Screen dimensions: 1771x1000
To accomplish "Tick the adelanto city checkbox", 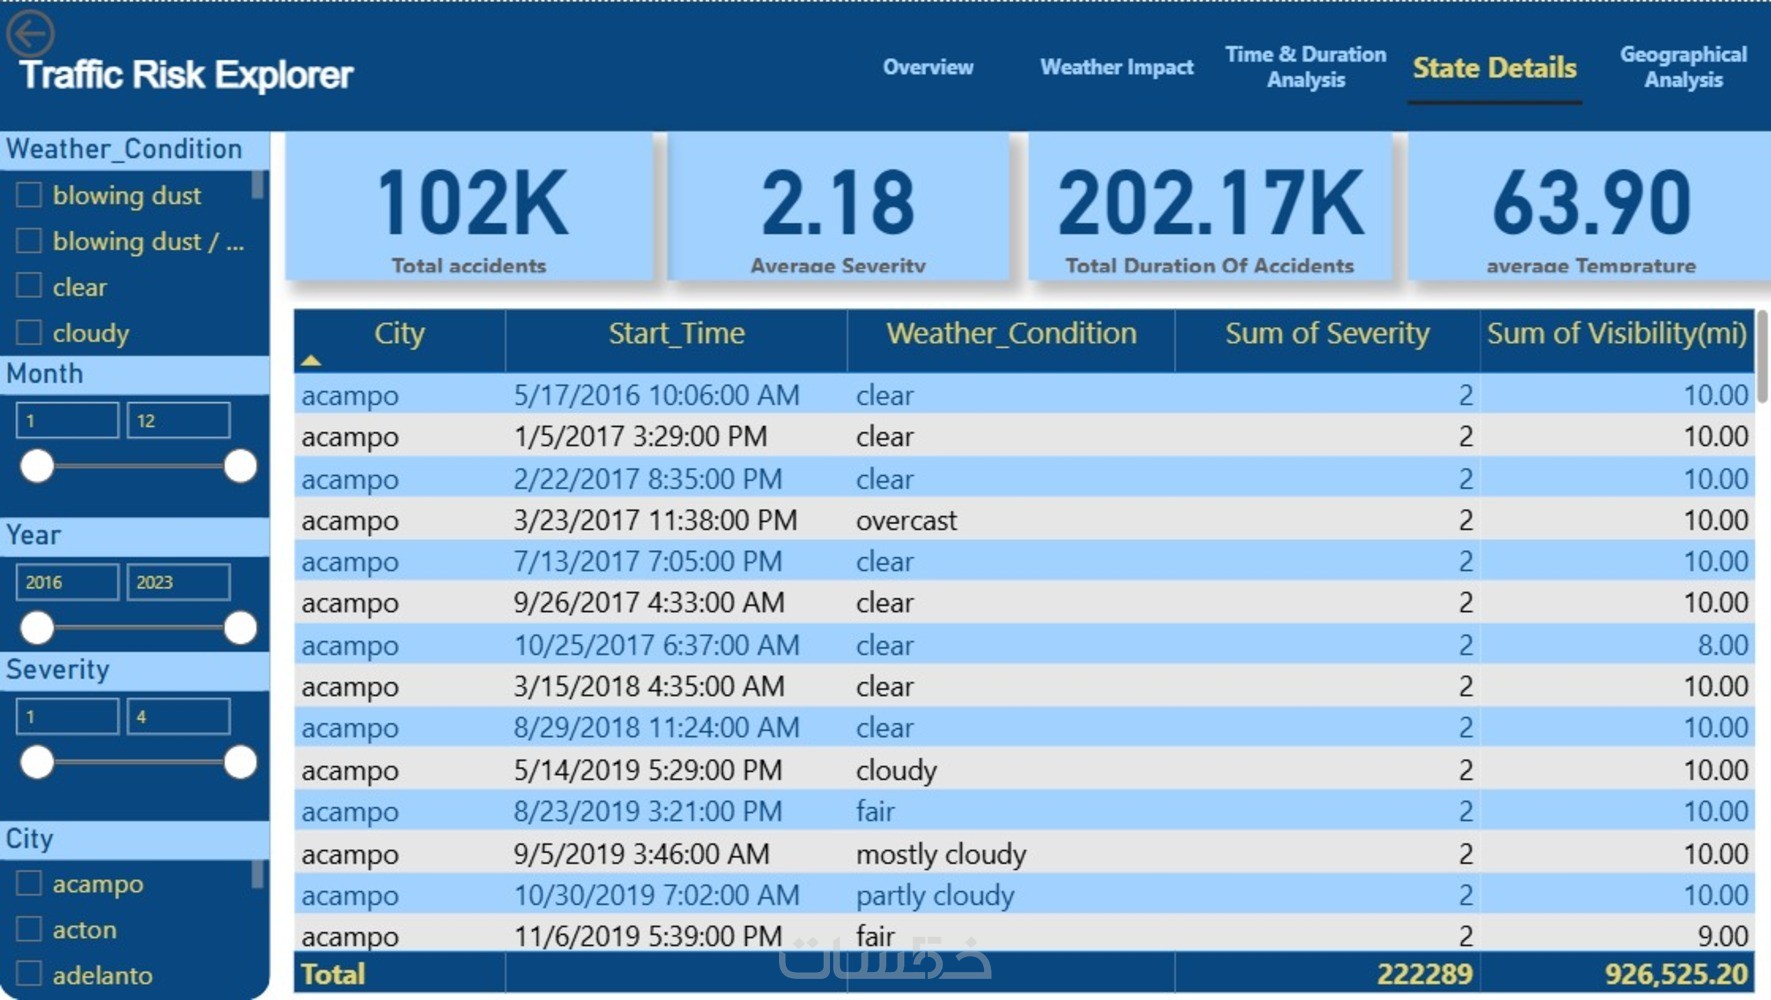I will (x=29, y=975).
